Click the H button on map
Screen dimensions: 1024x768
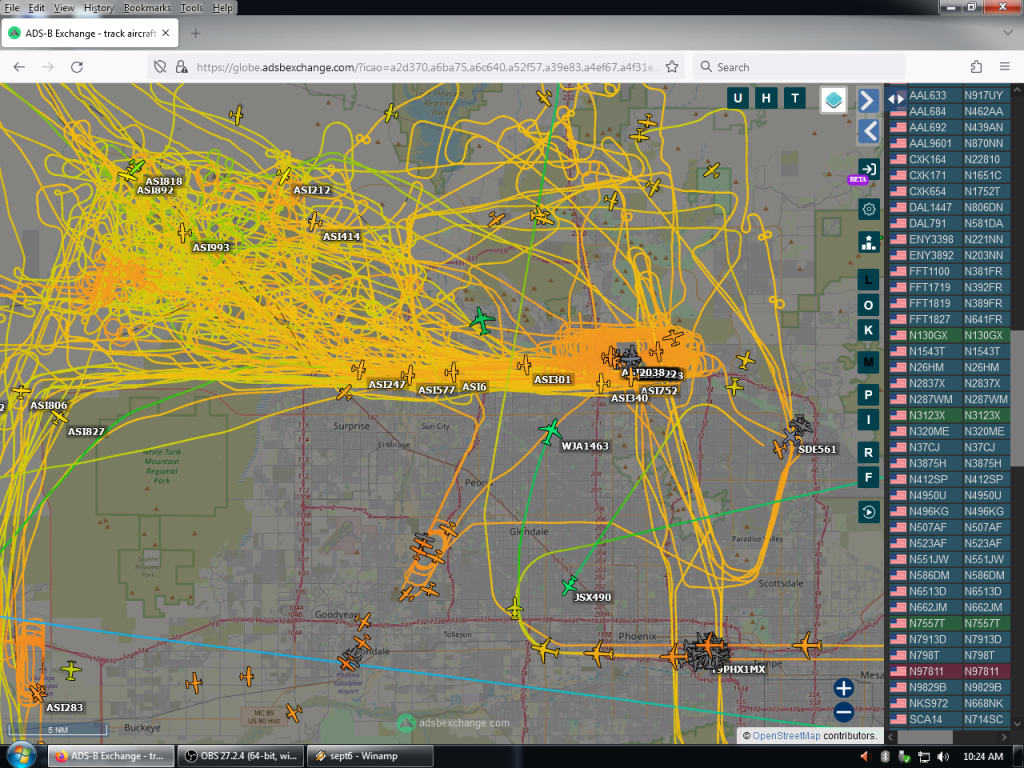[x=766, y=99]
